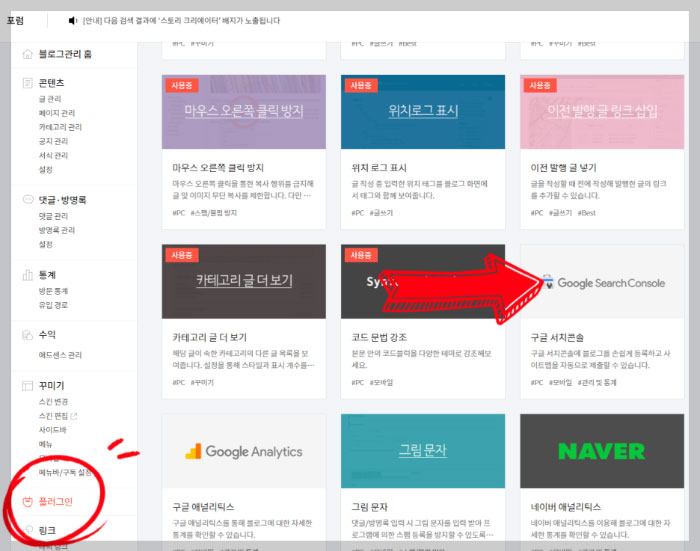This screenshot has width=700, height=551.
Task: Click #꾸미기 tag on 카테고리 글 더 보기
Action: point(202,383)
